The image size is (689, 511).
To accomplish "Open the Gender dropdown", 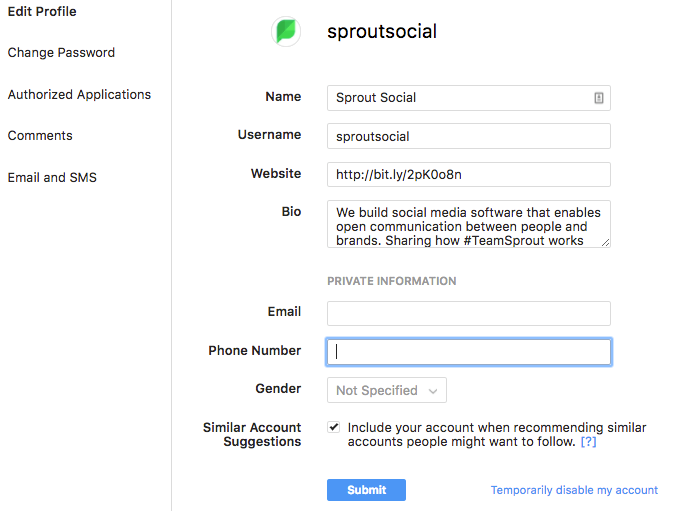I will click(x=386, y=390).
